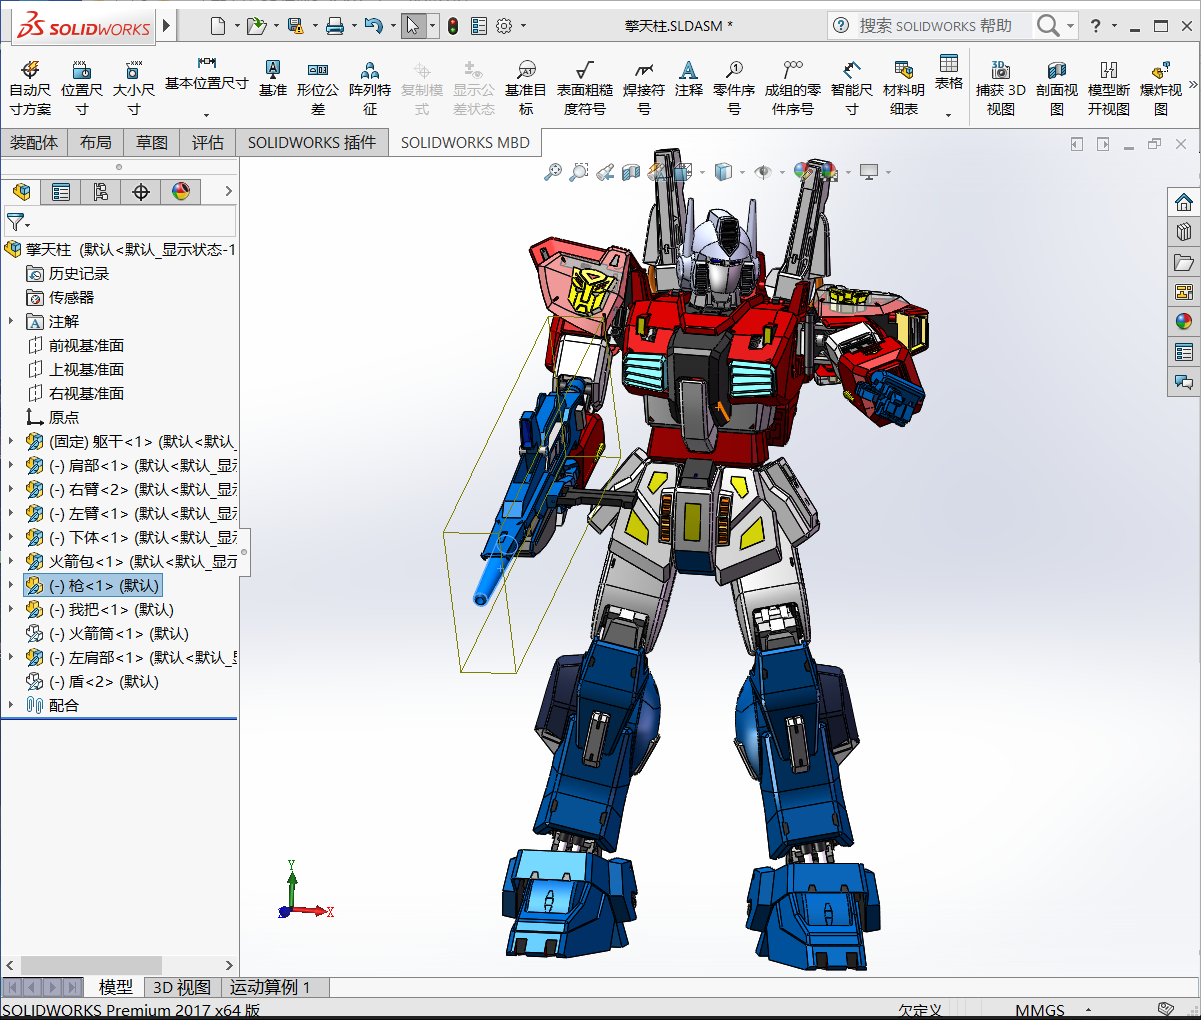Click the 注释 annotation tool
This screenshot has height=1020, width=1201.
click(x=688, y=78)
